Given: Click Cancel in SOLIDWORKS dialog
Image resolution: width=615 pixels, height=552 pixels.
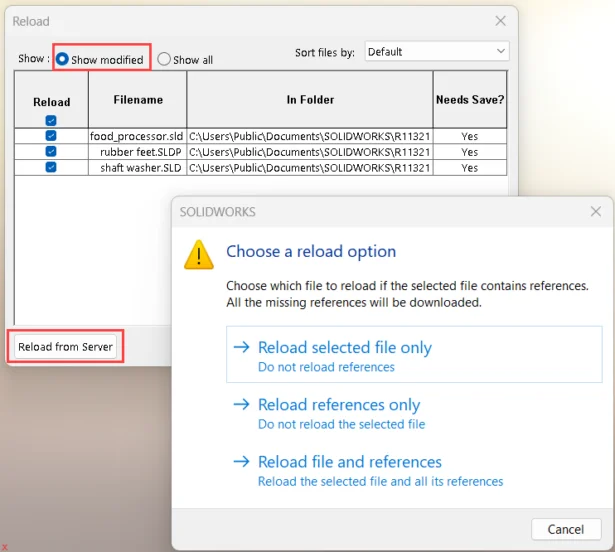Looking at the screenshot, I should pos(566,529).
